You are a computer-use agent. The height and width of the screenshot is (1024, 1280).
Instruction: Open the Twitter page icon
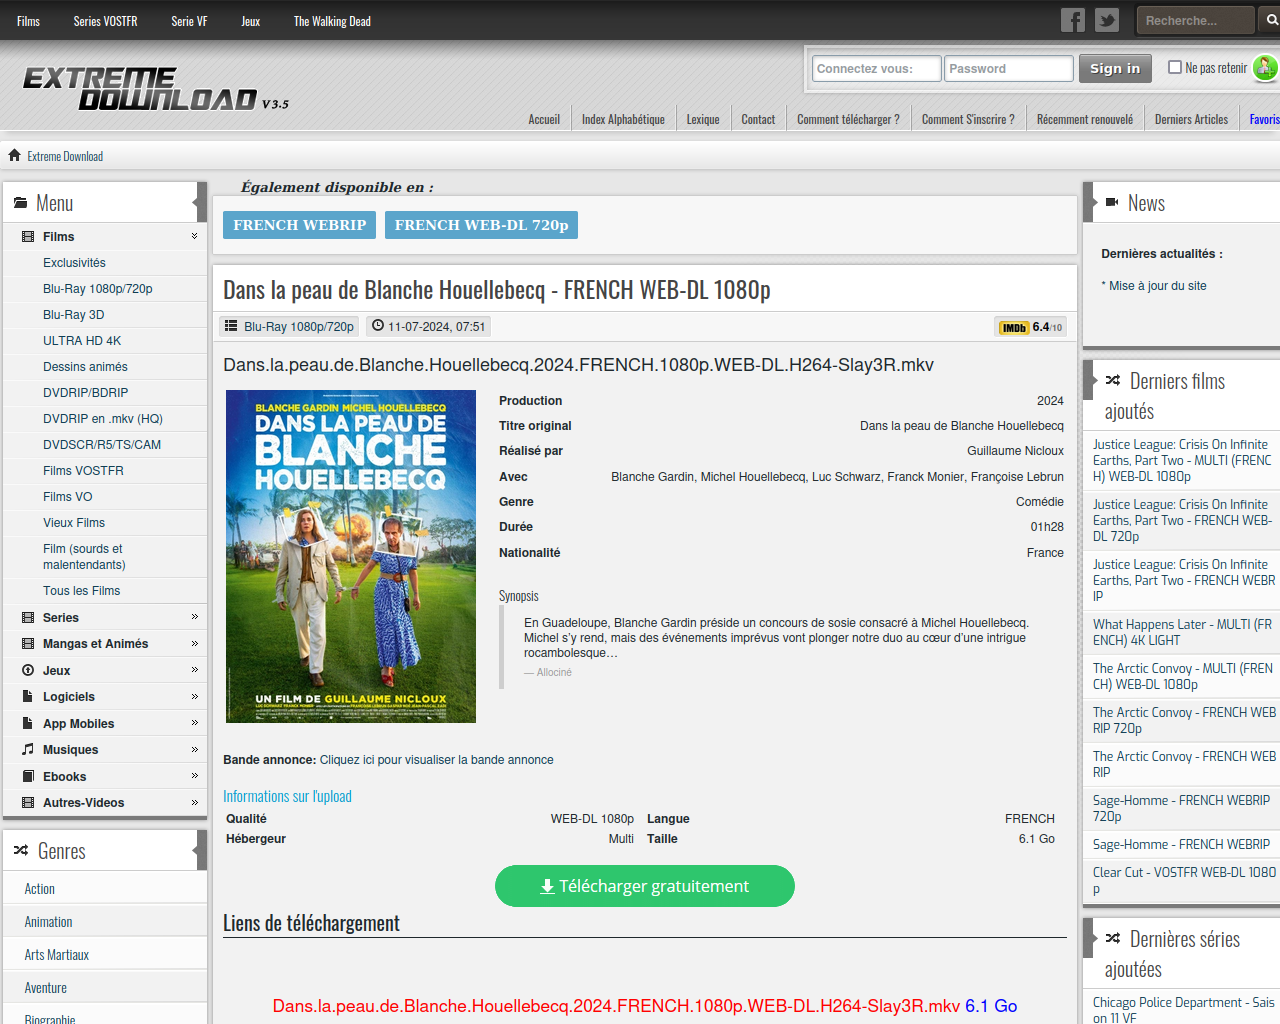(x=1107, y=20)
